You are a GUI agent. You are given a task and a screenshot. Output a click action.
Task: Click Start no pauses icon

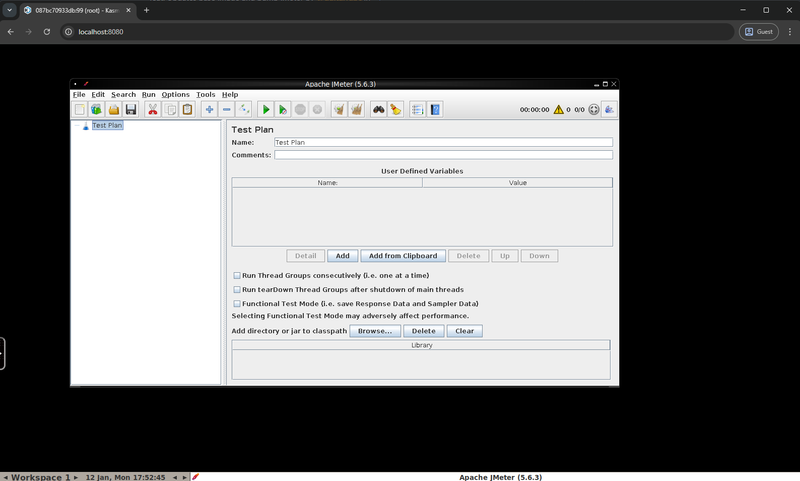click(283, 109)
